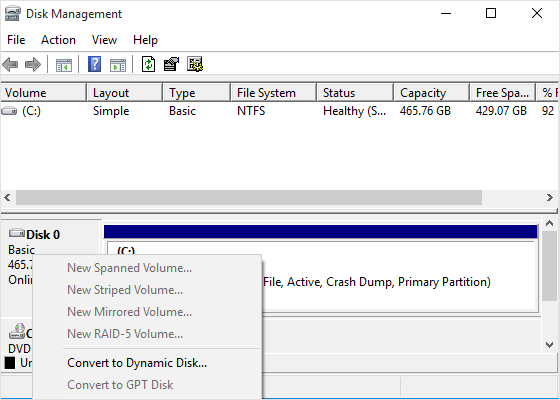Viewport: 560px width, 400px height.
Task: Sort by the Volume column header
Action: click(x=44, y=93)
